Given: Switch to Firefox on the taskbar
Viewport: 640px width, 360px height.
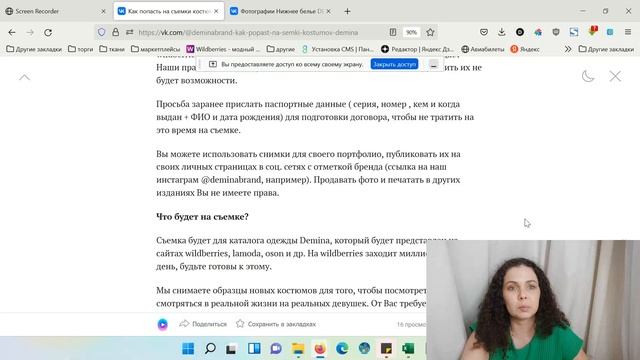Looking at the screenshot, I should [x=320, y=349].
